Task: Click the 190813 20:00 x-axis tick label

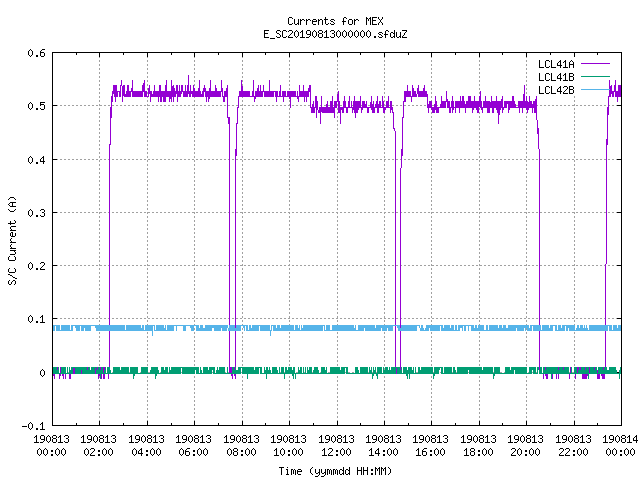Action: coord(525,446)
